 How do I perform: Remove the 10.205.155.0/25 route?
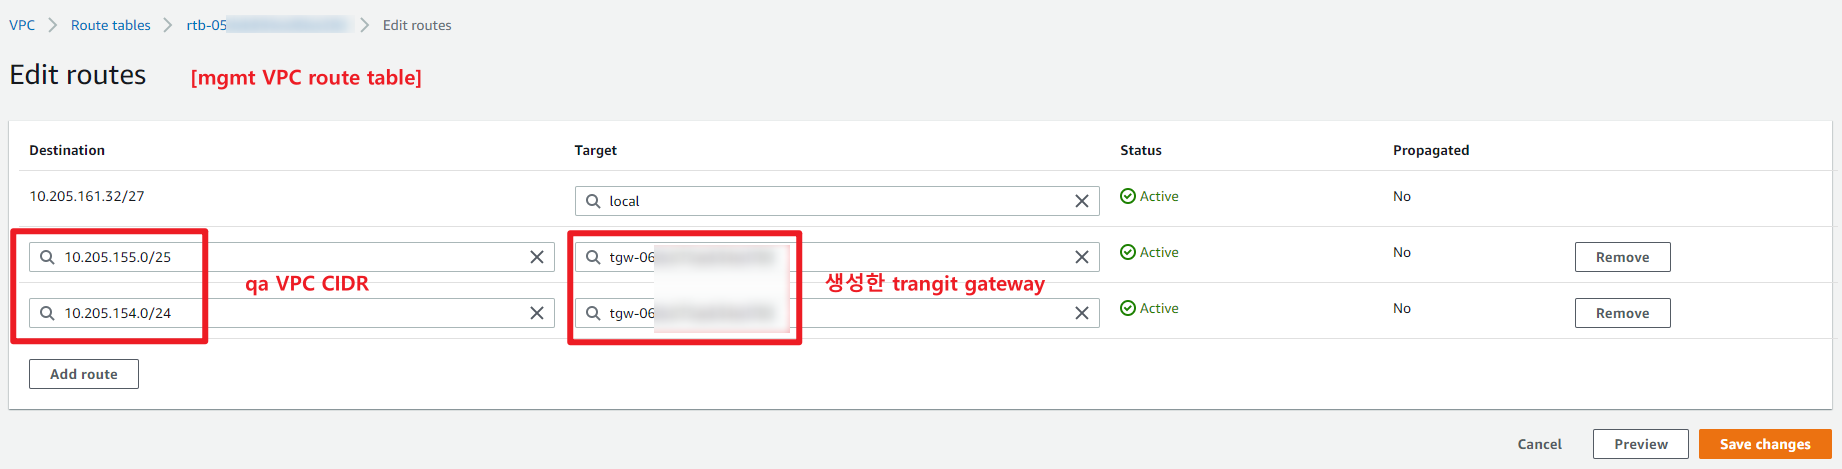tap(1622, 257)
